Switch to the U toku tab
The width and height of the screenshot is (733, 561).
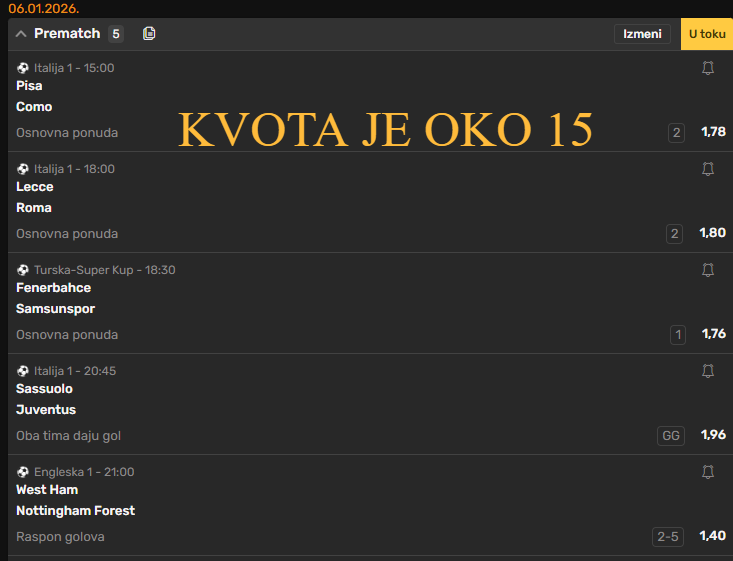pyautogui.click(x=706, y=34)
